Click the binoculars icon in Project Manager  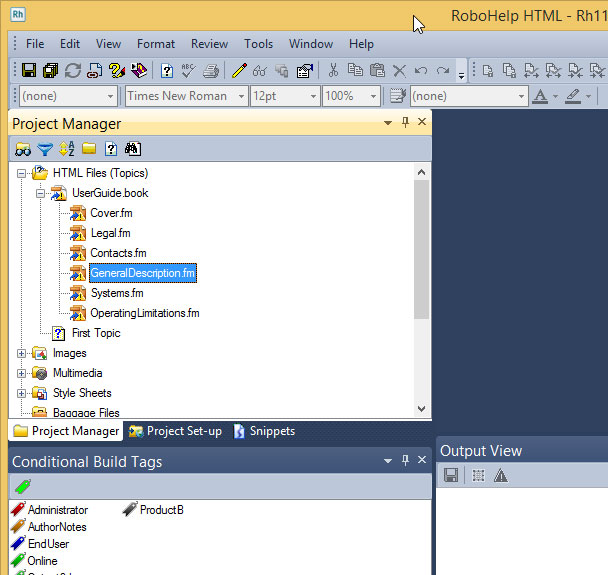pyautogui.click(x=22, y=149)
